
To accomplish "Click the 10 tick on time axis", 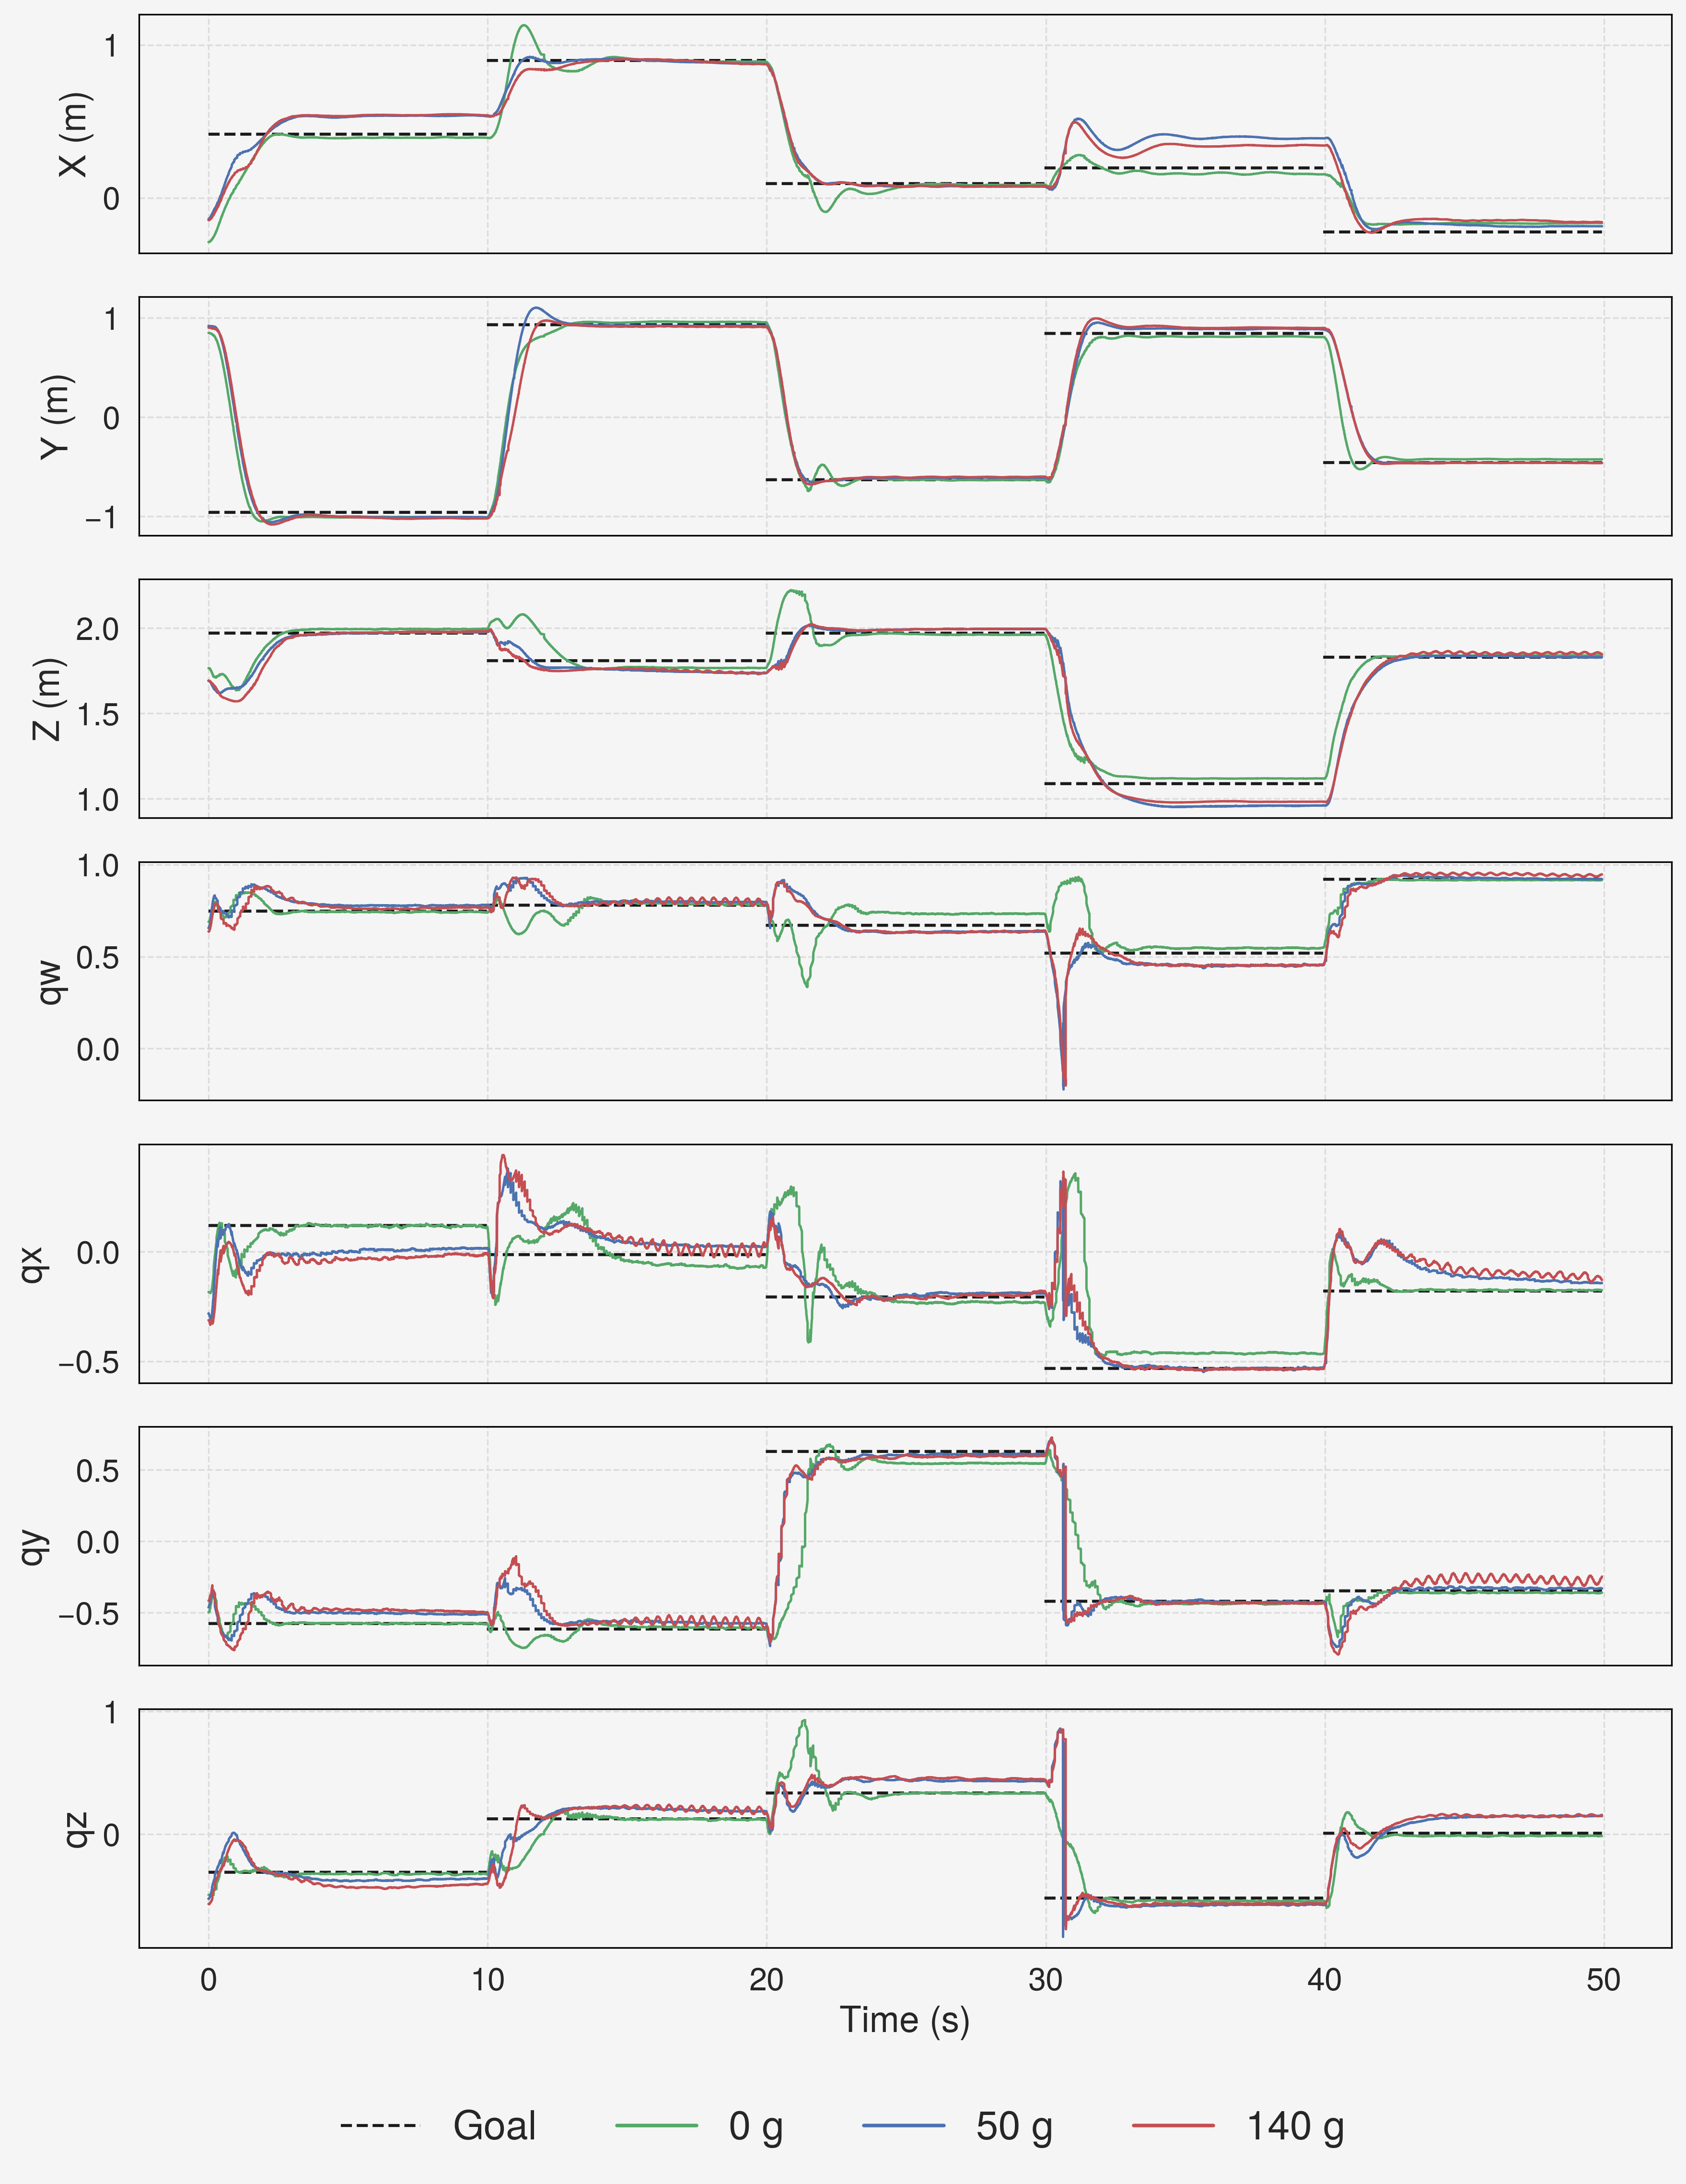I will point(488,1980).
